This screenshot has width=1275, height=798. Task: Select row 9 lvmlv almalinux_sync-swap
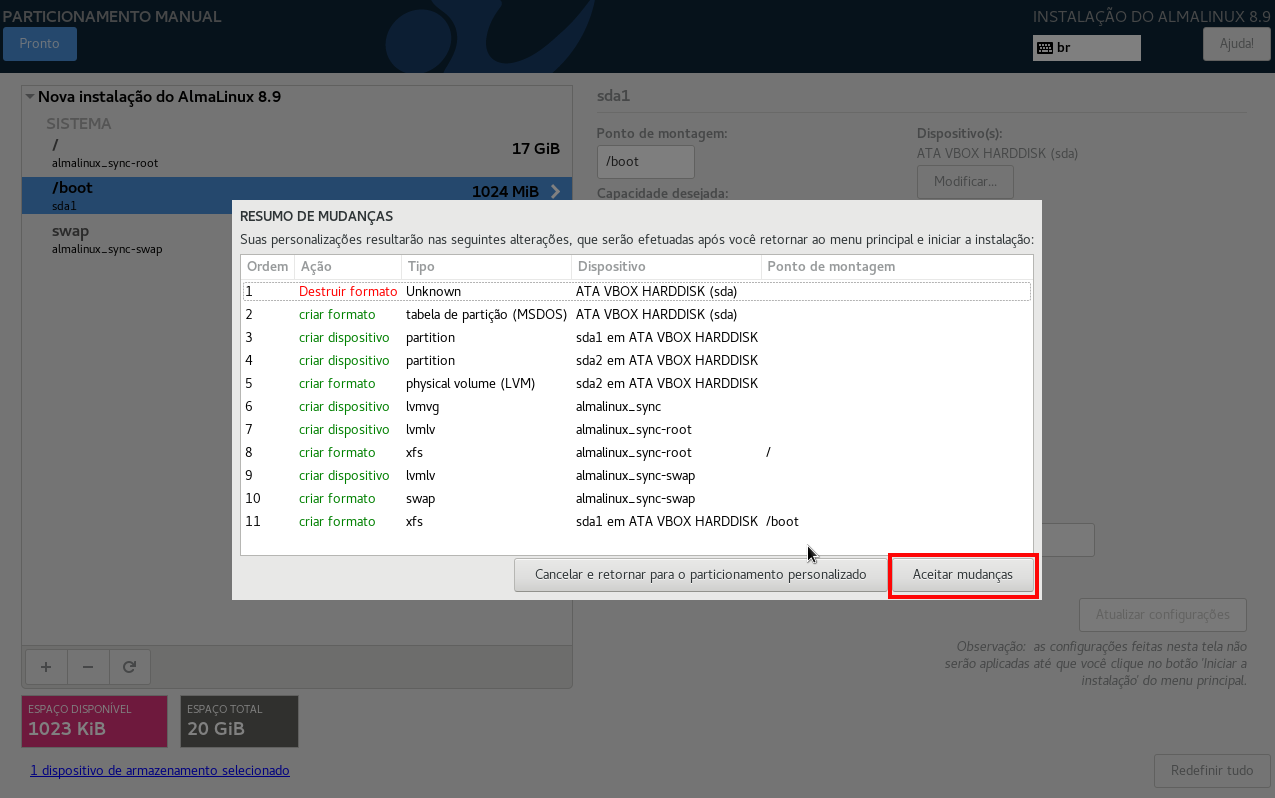click(637, 475)
